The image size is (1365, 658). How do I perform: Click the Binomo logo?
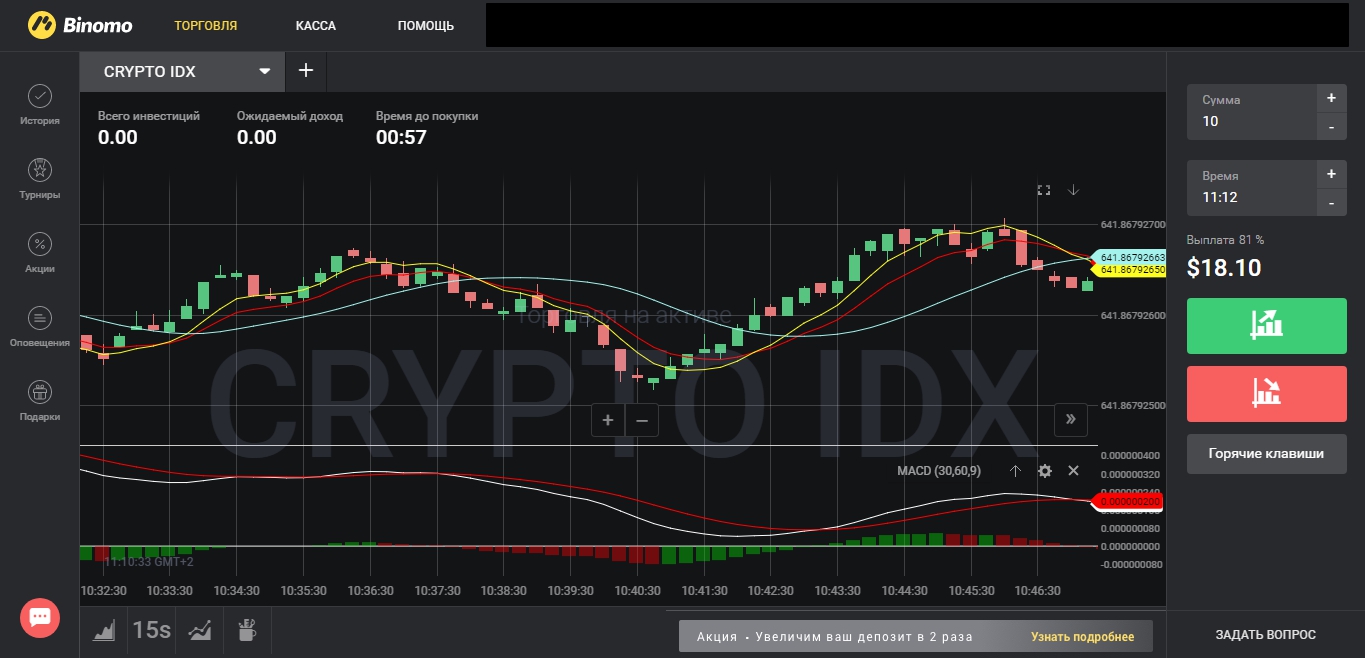point(80,25)
